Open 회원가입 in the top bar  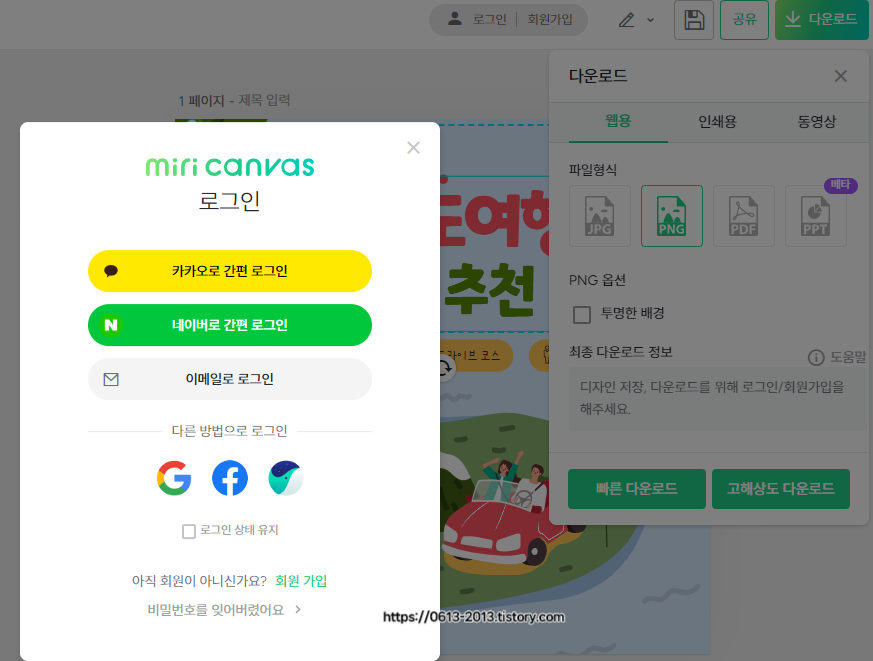(550, 20)
